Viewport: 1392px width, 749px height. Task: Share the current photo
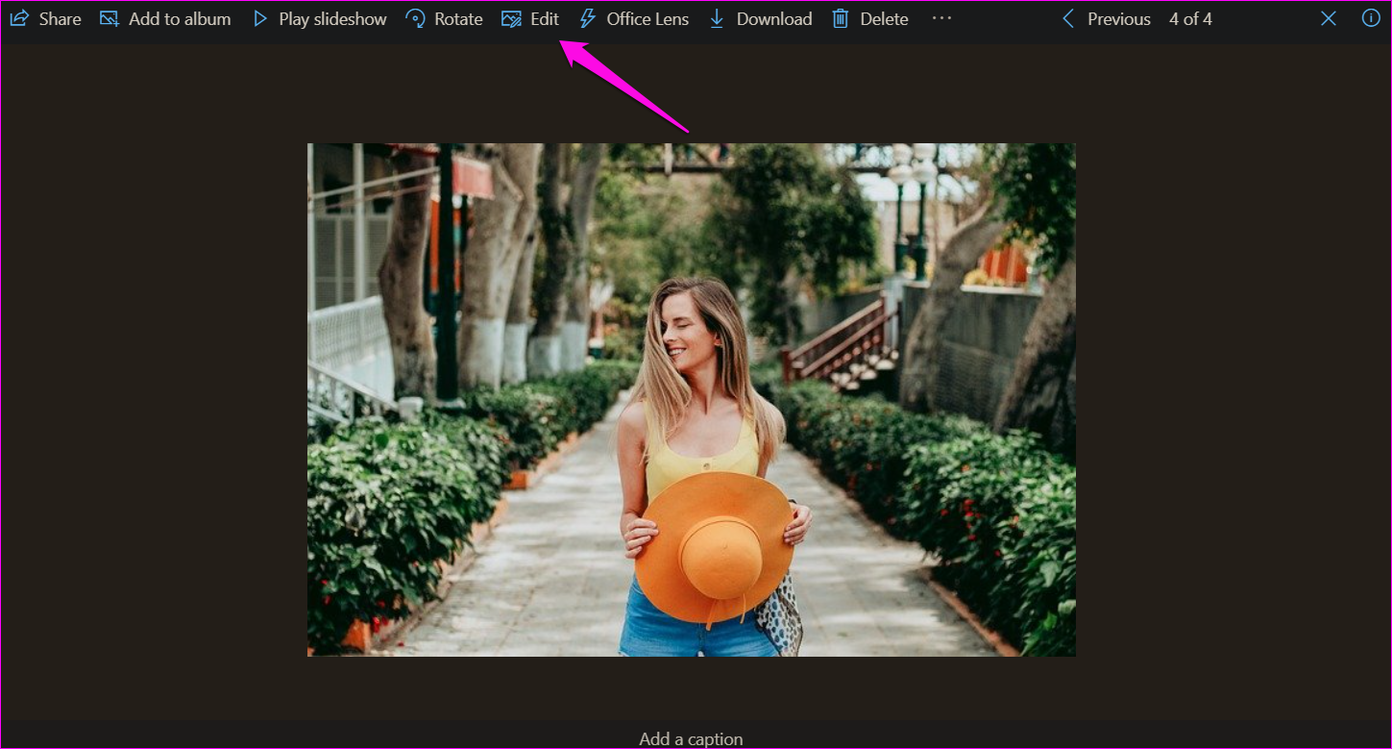46,19
